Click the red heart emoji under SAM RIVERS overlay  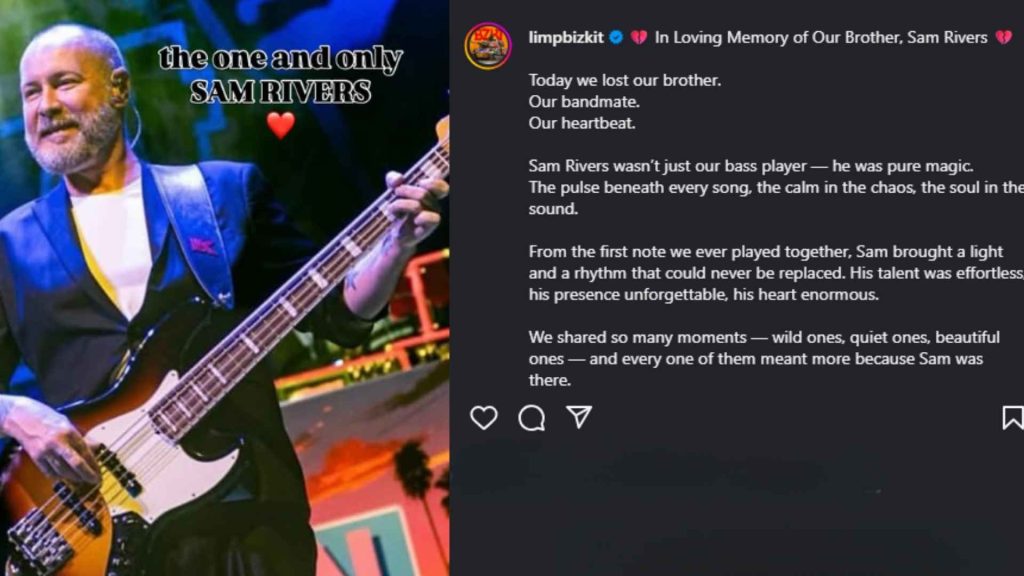(x=281, y=125)
